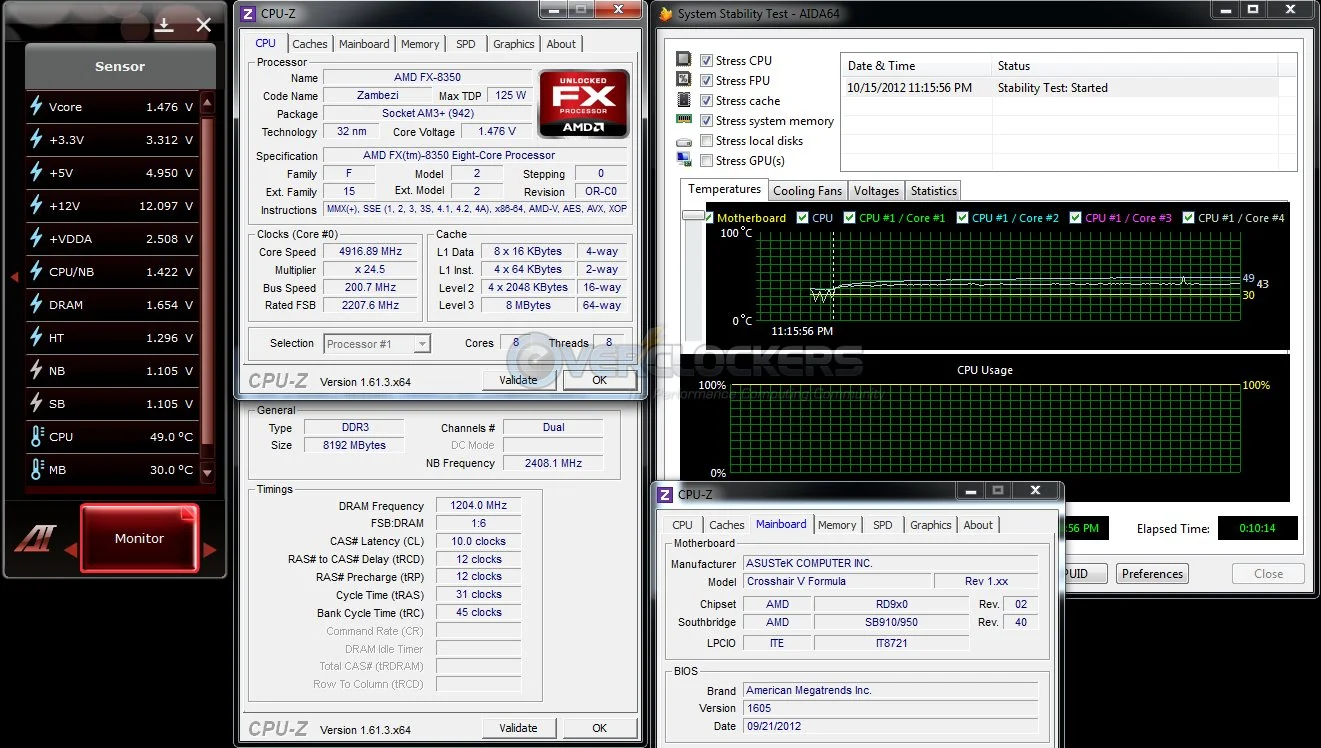The height and width of the screenshot is (748, 1321).
Task: Click the monitor icon beside Stress GPU(s)
Action: coord(684,160)
